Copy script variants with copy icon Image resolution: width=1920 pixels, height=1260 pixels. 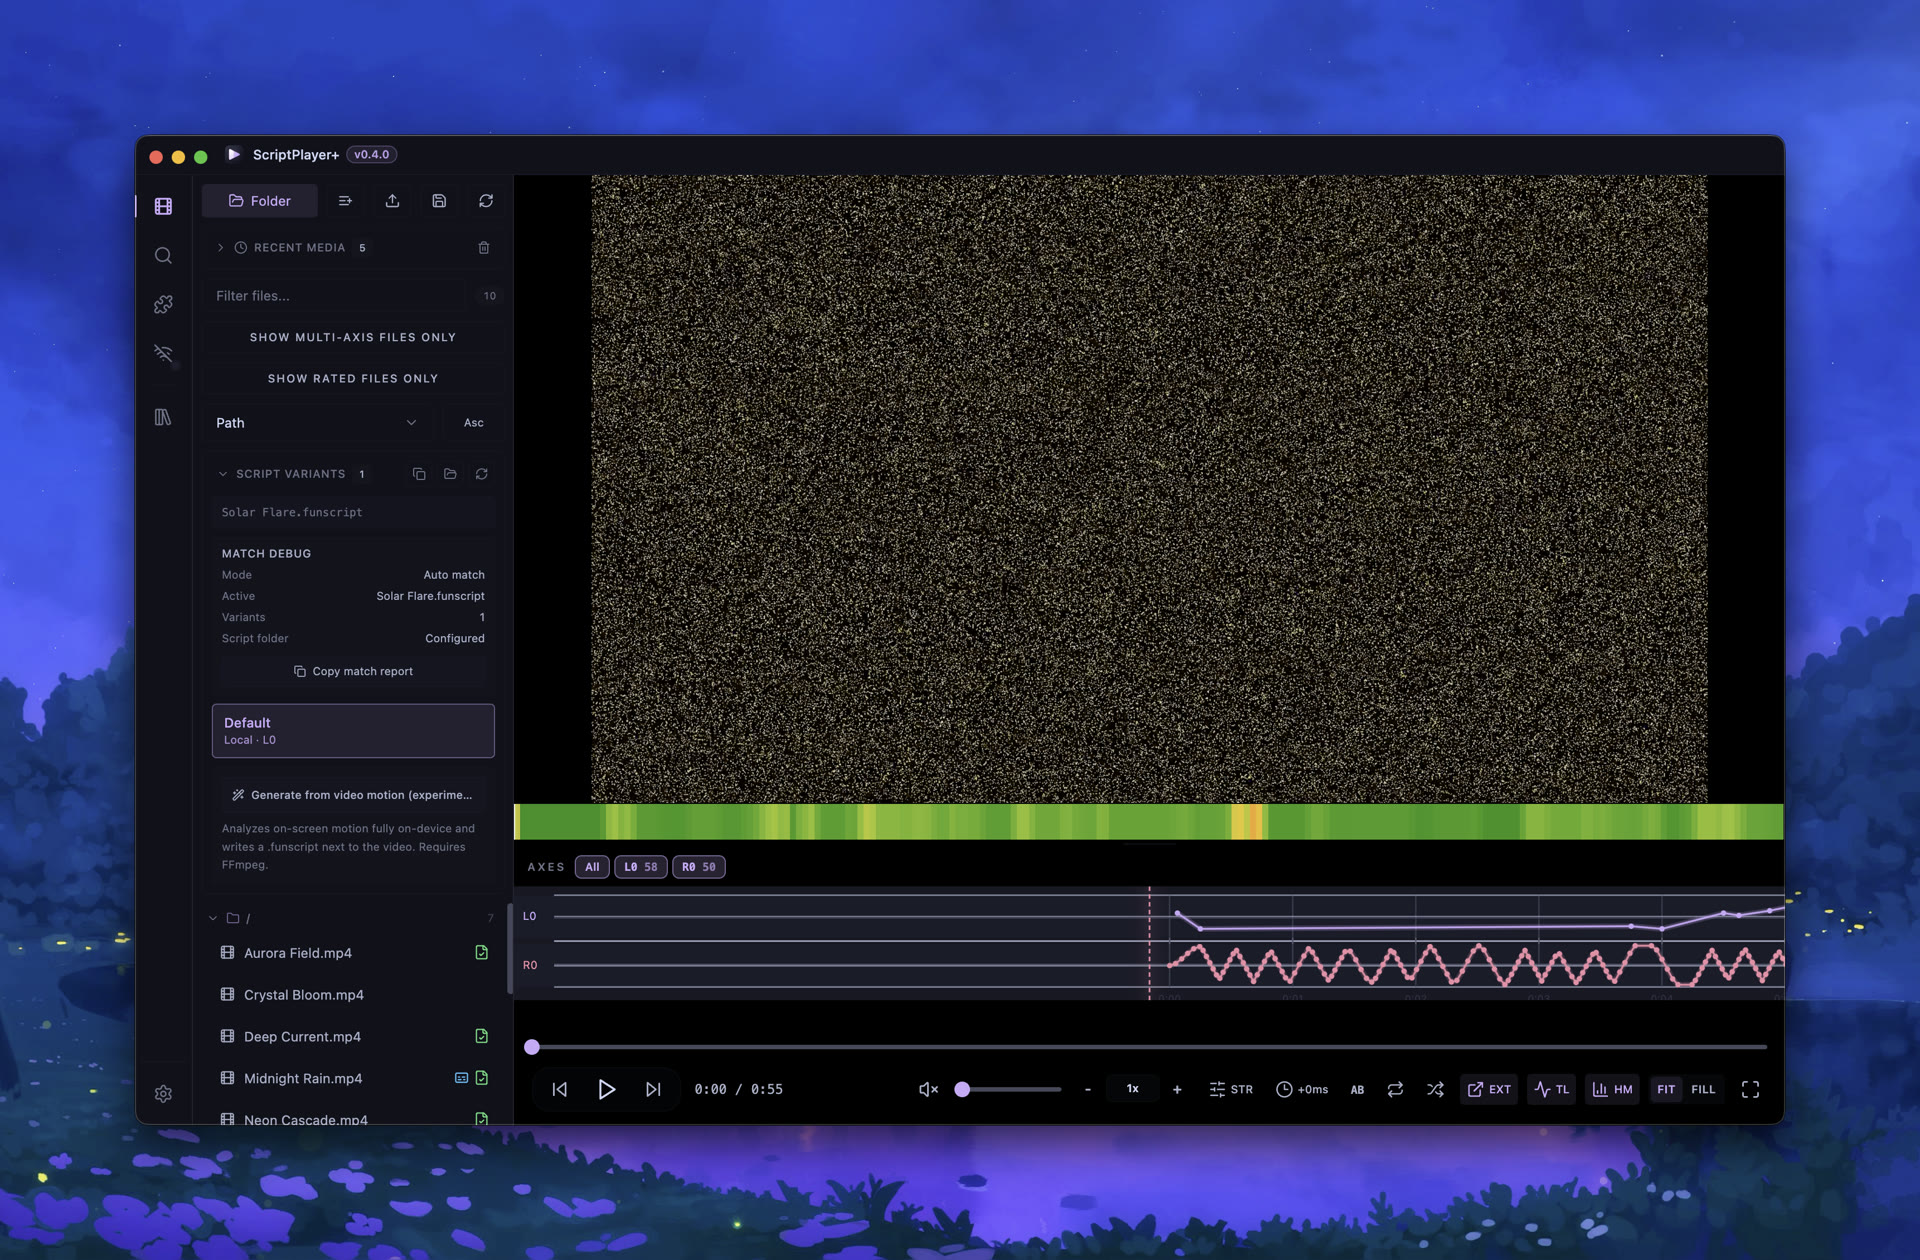pyautogui.click(x=419, y=474)
